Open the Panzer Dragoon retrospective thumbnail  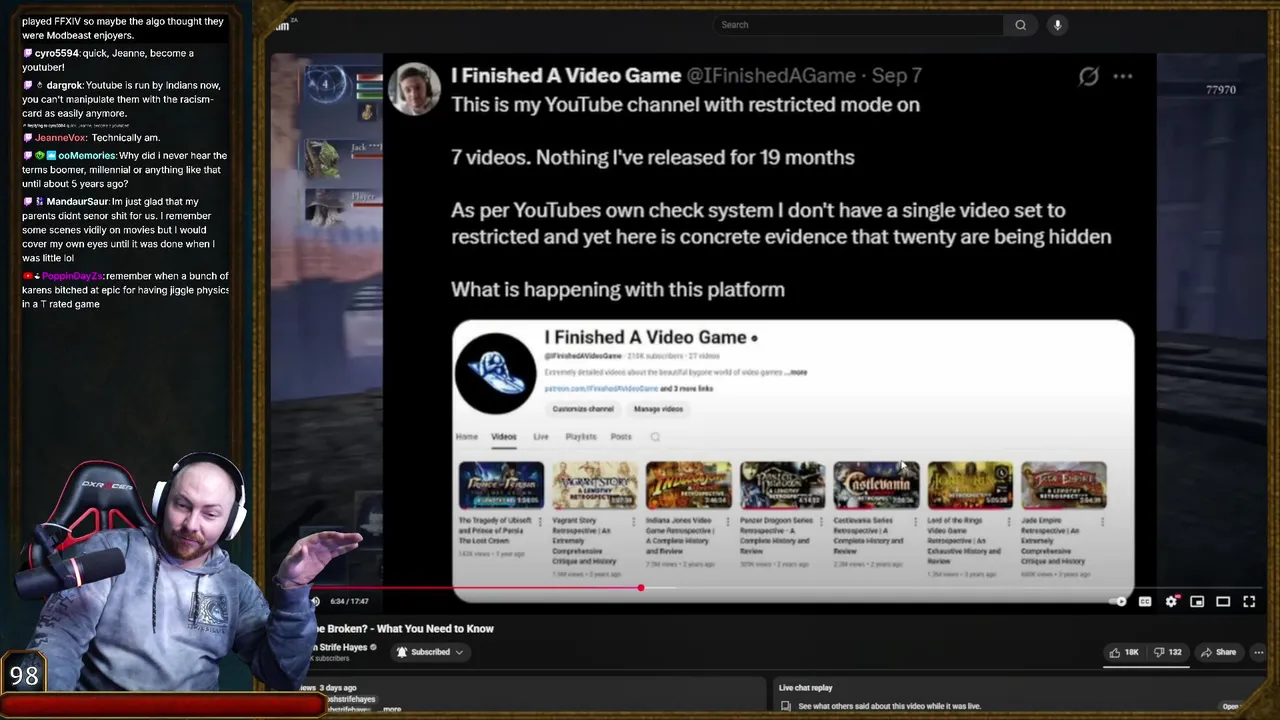[782, 485]
